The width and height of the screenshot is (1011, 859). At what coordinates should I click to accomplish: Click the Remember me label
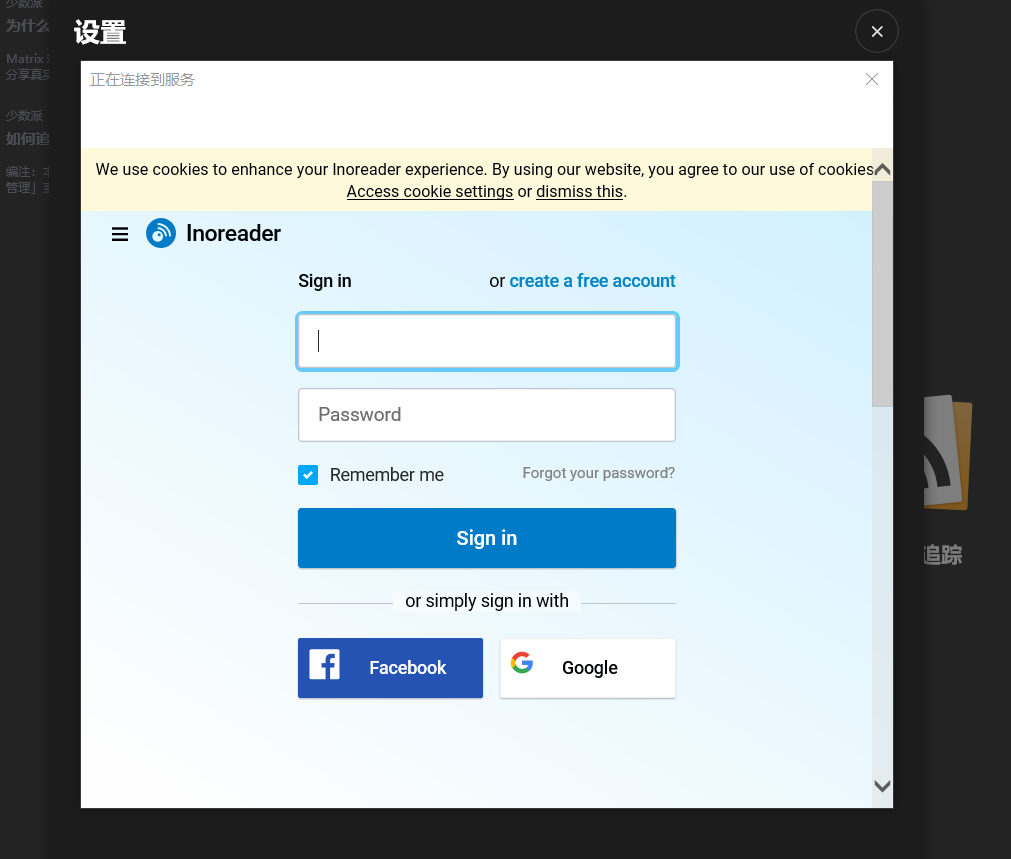click(x=386, y=475)
